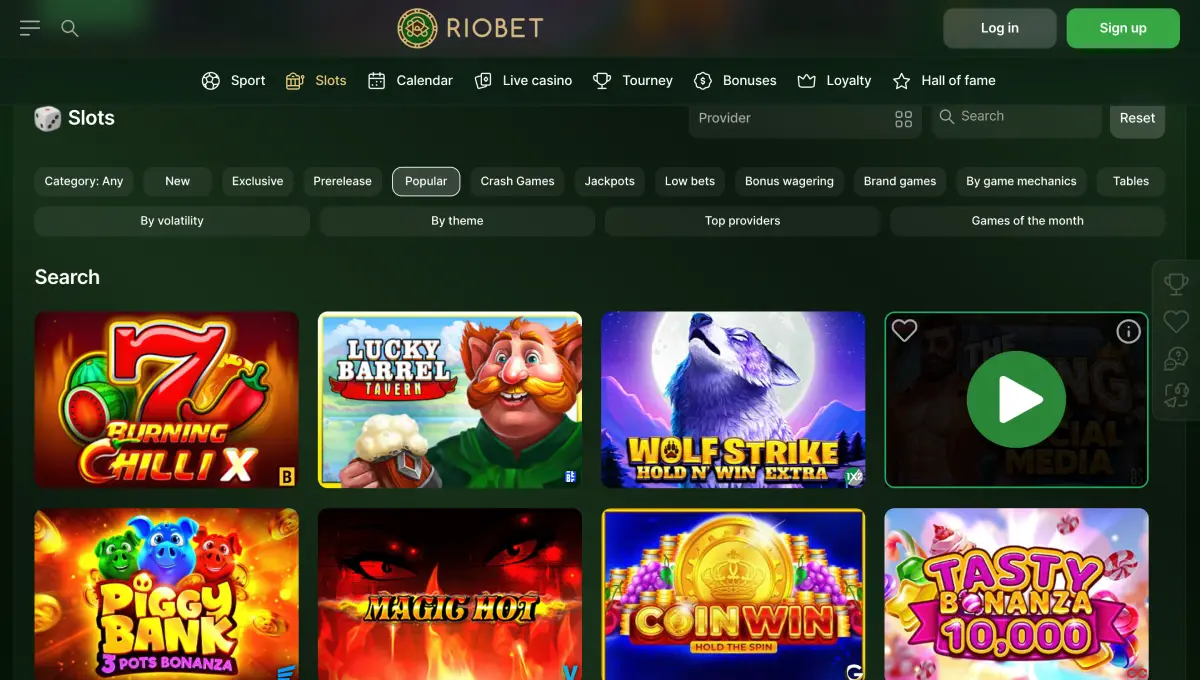Expand the By volatility filter
This screenshot has width=1200, height=680.
point(172,221)
